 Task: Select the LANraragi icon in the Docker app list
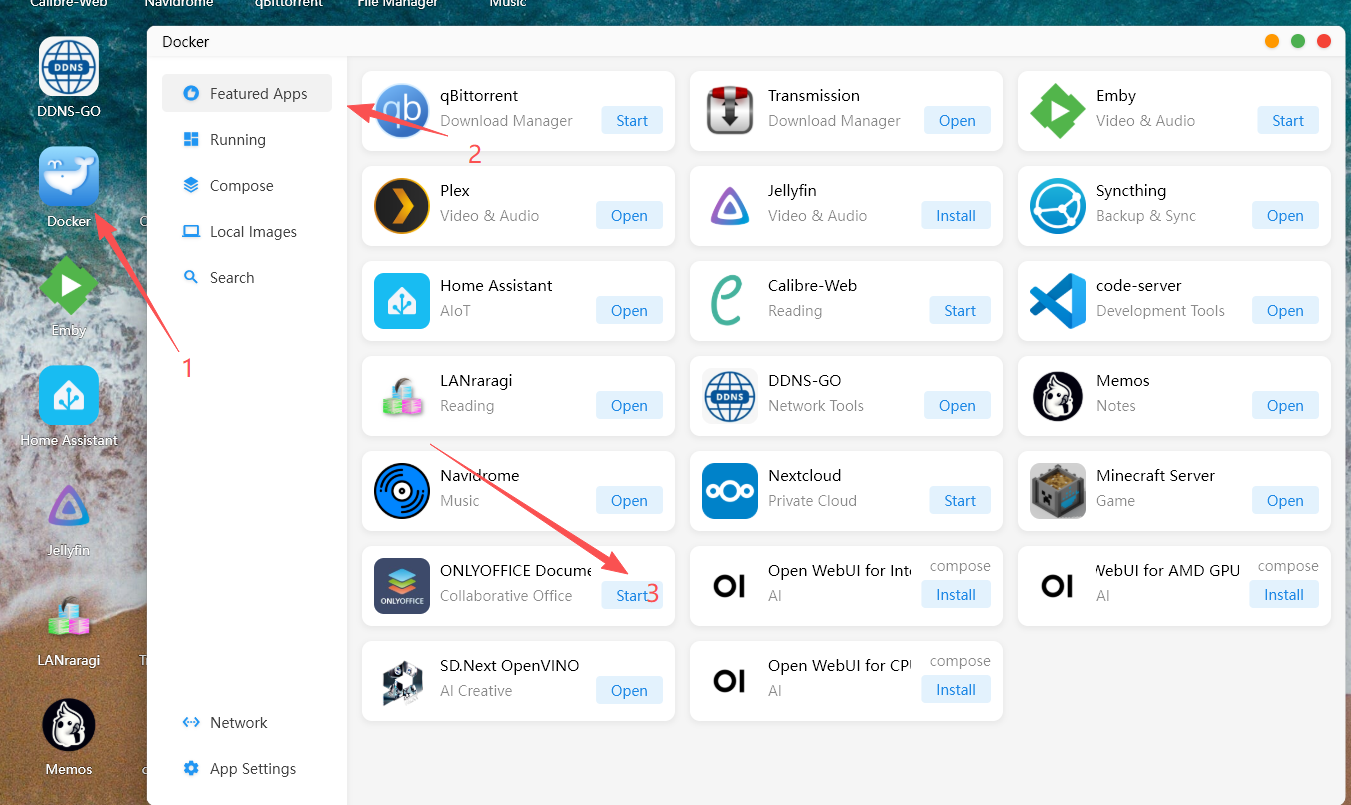[x=402, y=396]
